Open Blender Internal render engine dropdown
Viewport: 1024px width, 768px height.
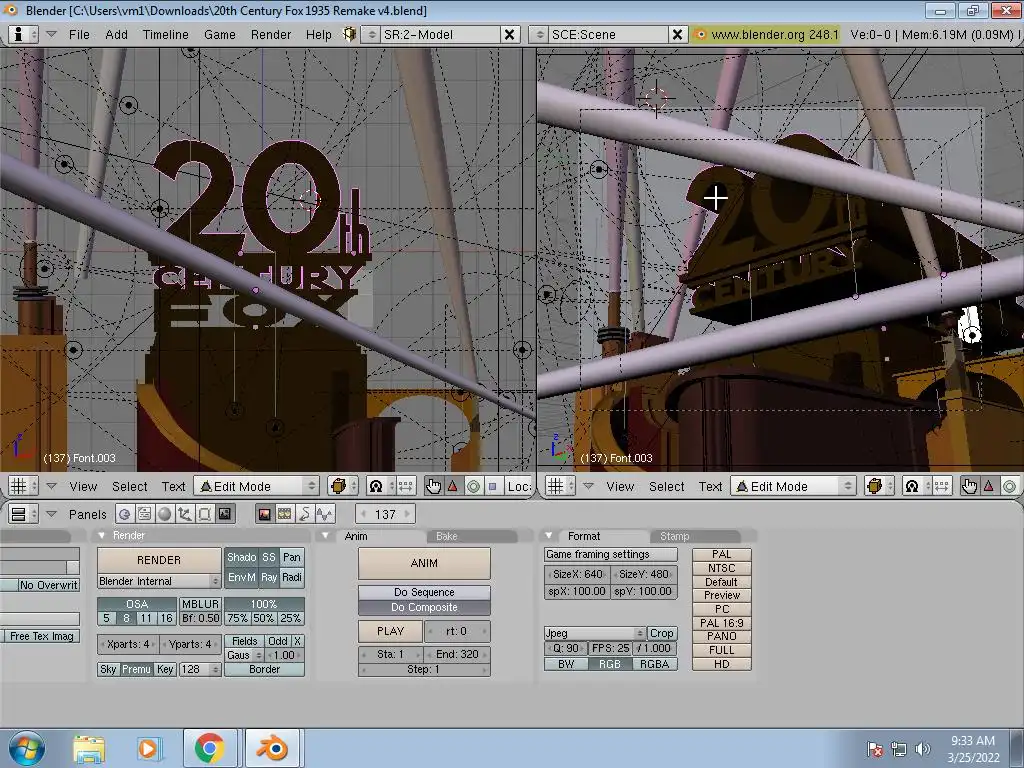(x=159, y=581)
